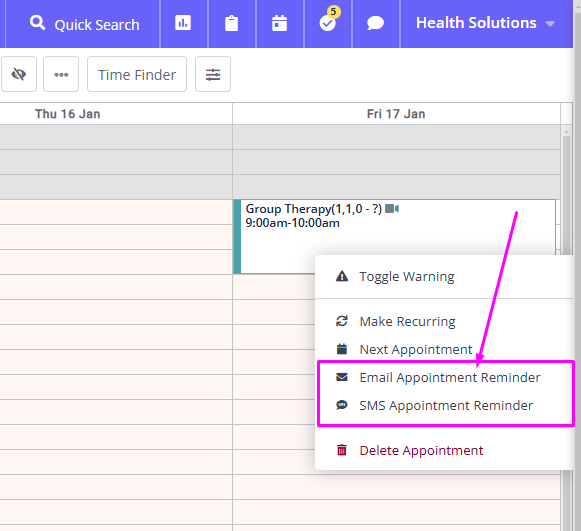Open the calendar icon in top bar
Screen dimensions: 581x531
click(279, 23)
